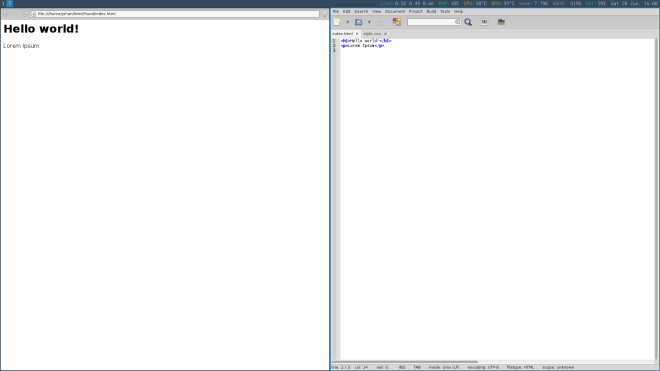Open the Tools menu
This screenshot has width=660, height=371.
[445, 11]
